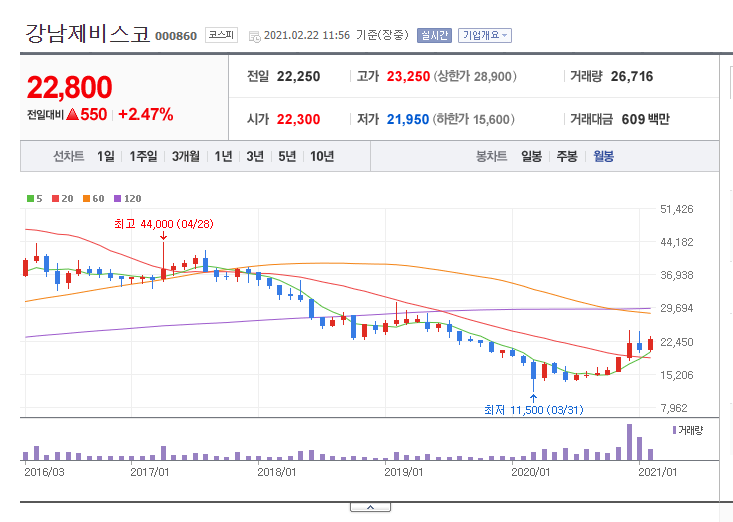The image size is (733, 522).
Task: Click the trading volume value 26,716
Action: [x=632, y=77]
